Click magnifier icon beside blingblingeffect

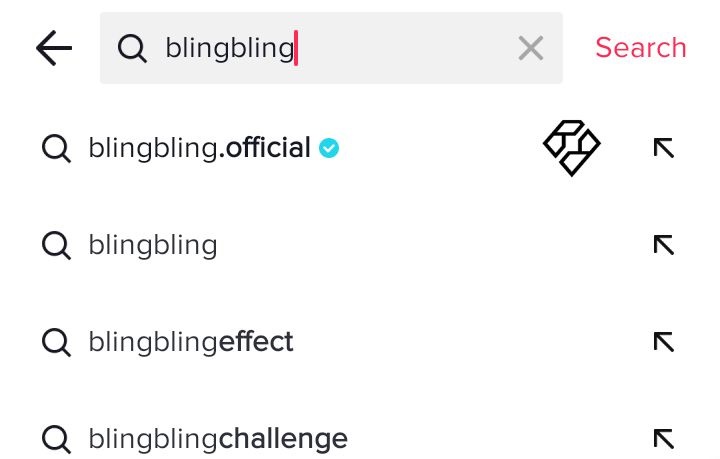[x=56, y=342]
